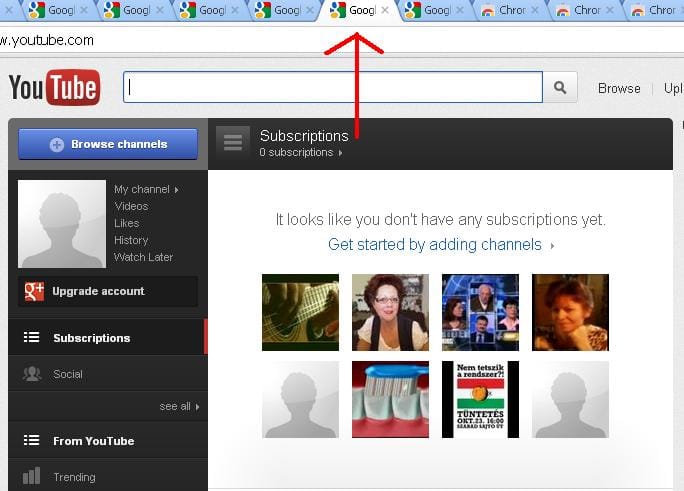Switch to the first Chrome tab
This screenshot has width=684, height=491.
pyautogui.click(x=504, y=10)
